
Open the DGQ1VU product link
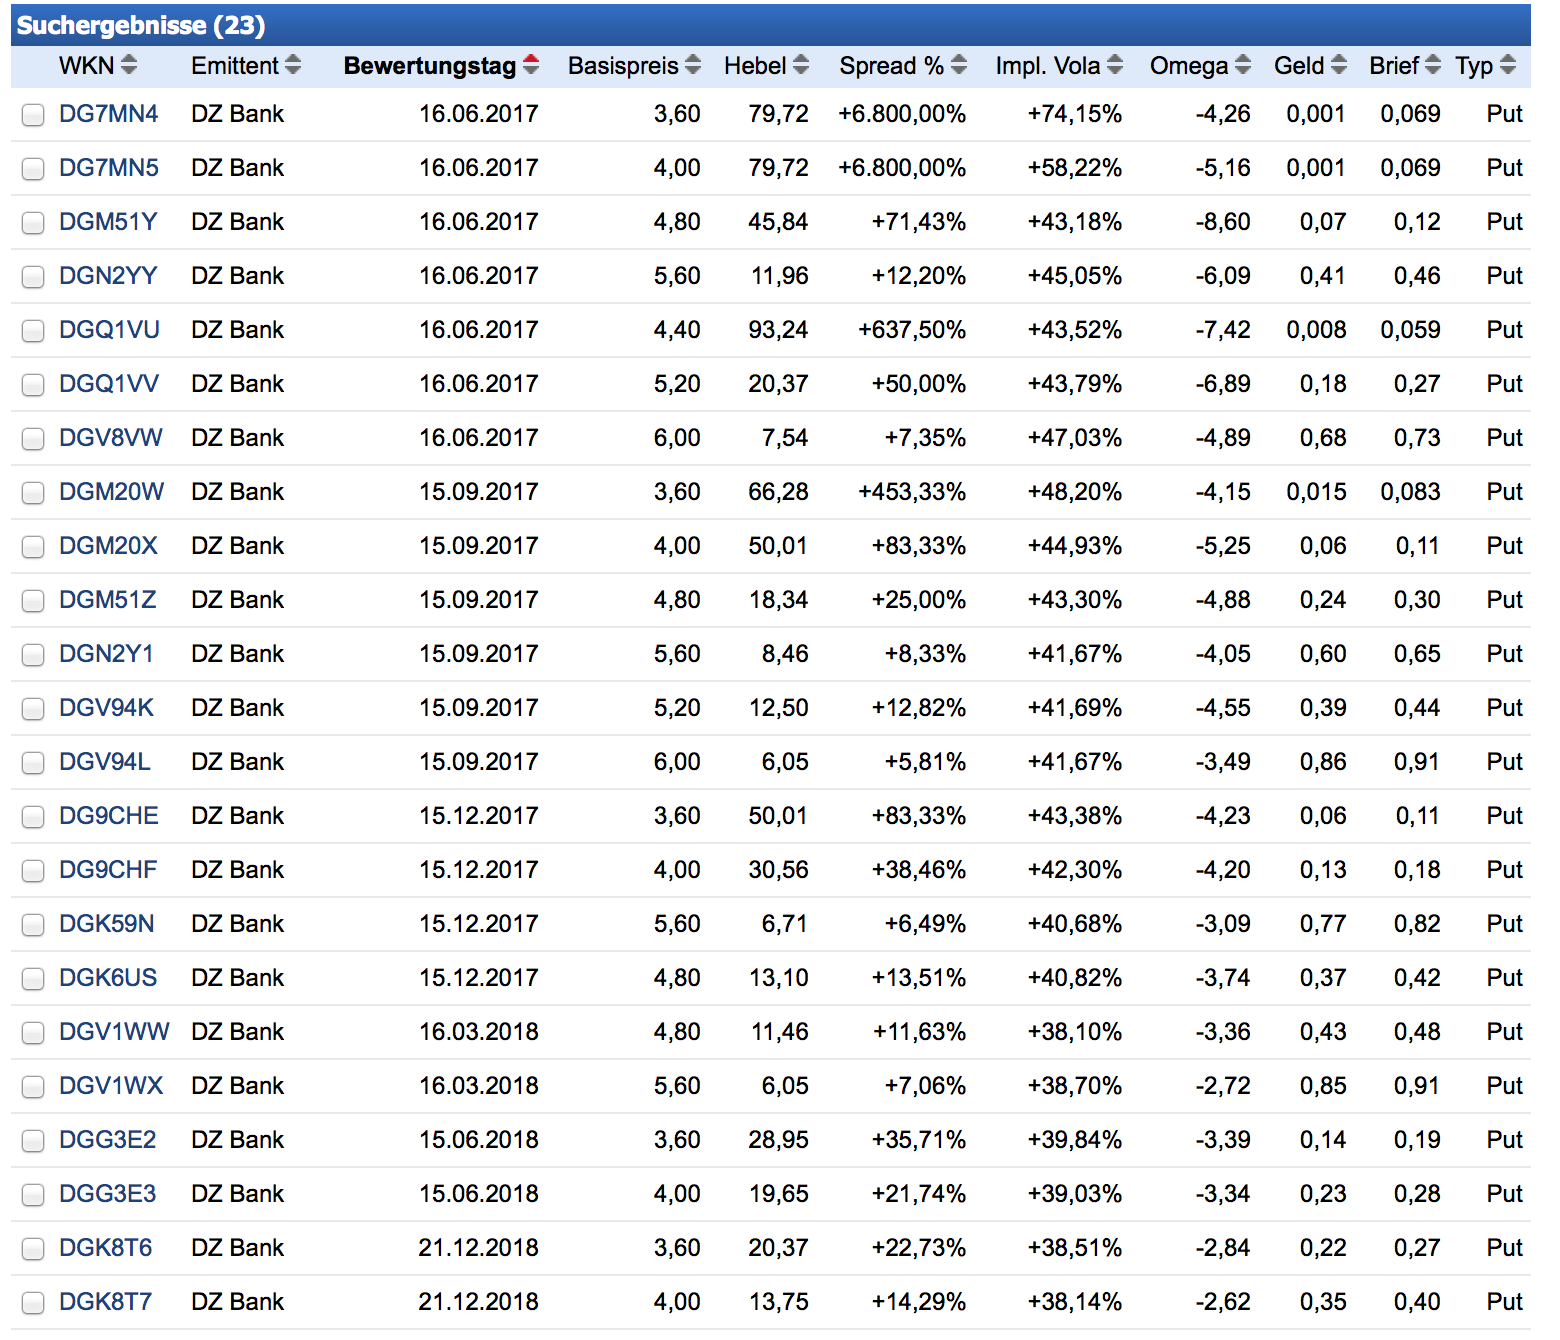109,330
